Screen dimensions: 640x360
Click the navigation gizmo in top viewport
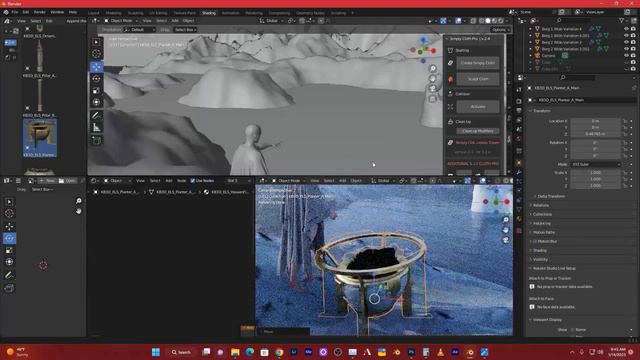[x=423, y=50]
